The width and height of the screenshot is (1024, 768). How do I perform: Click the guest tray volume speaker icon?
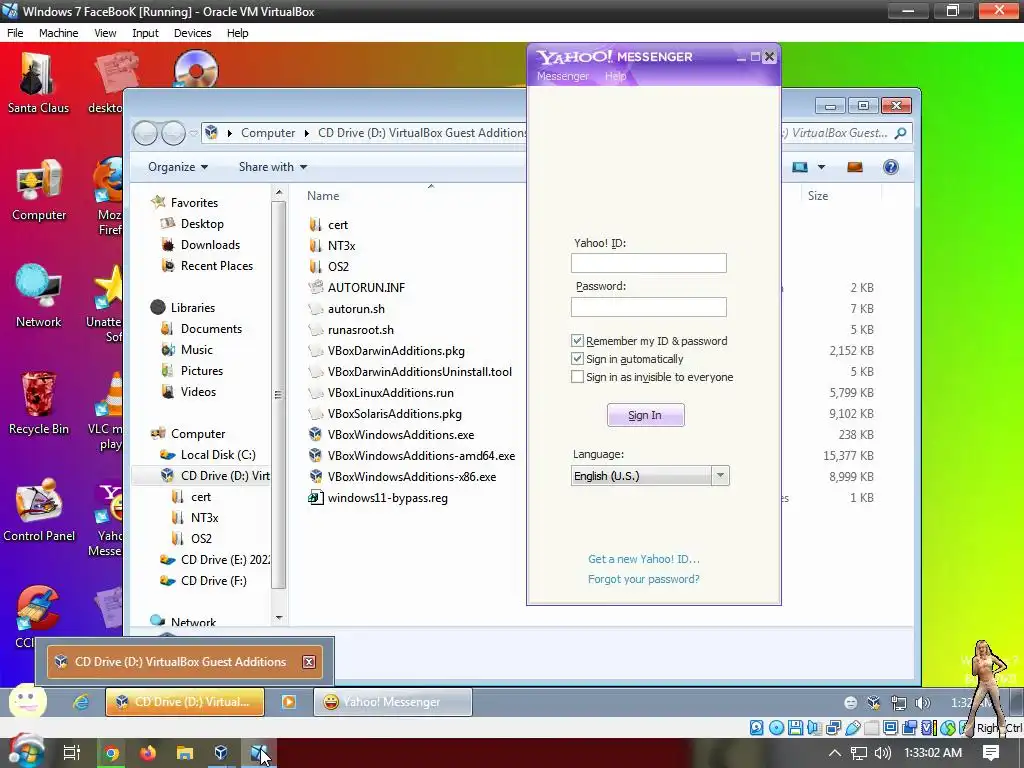(x=923, y=703)
